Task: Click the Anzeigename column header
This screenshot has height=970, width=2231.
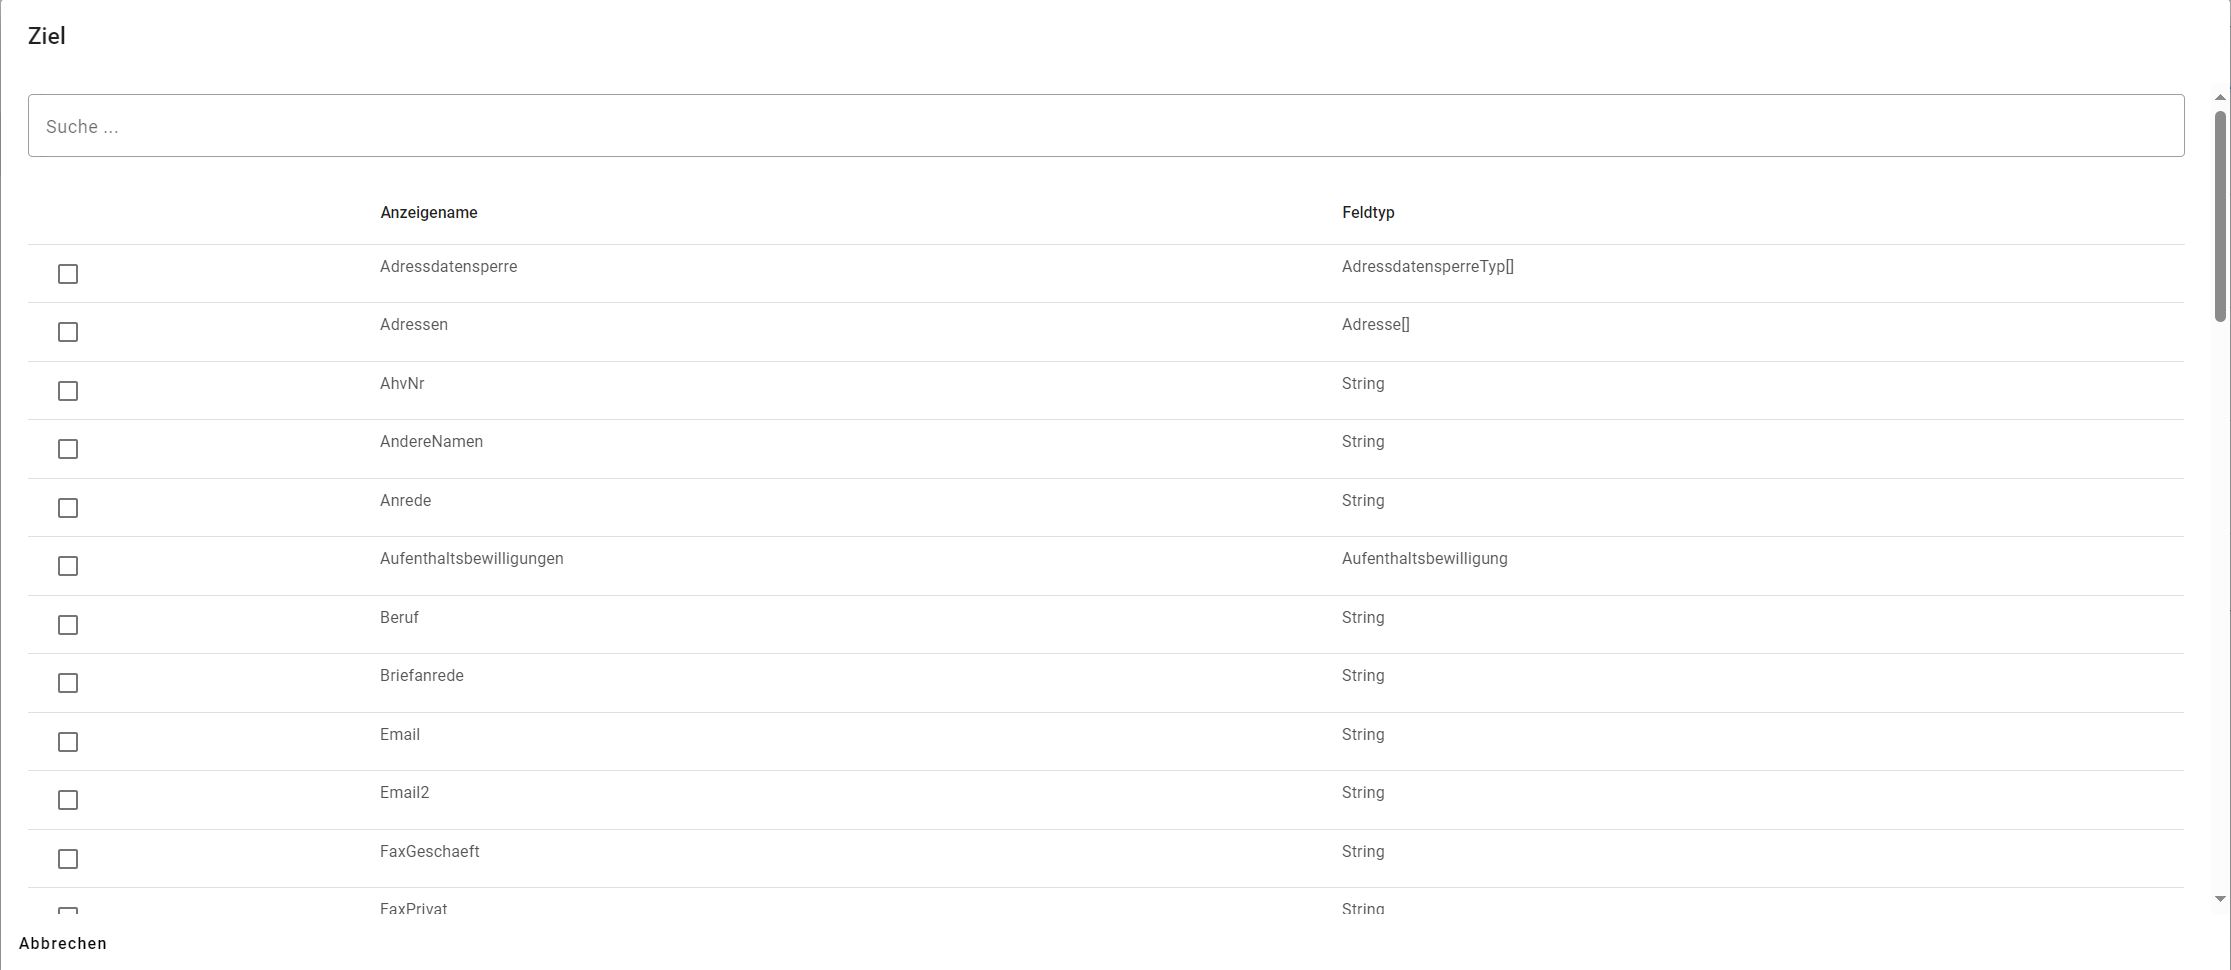Action: click(429, 213)
